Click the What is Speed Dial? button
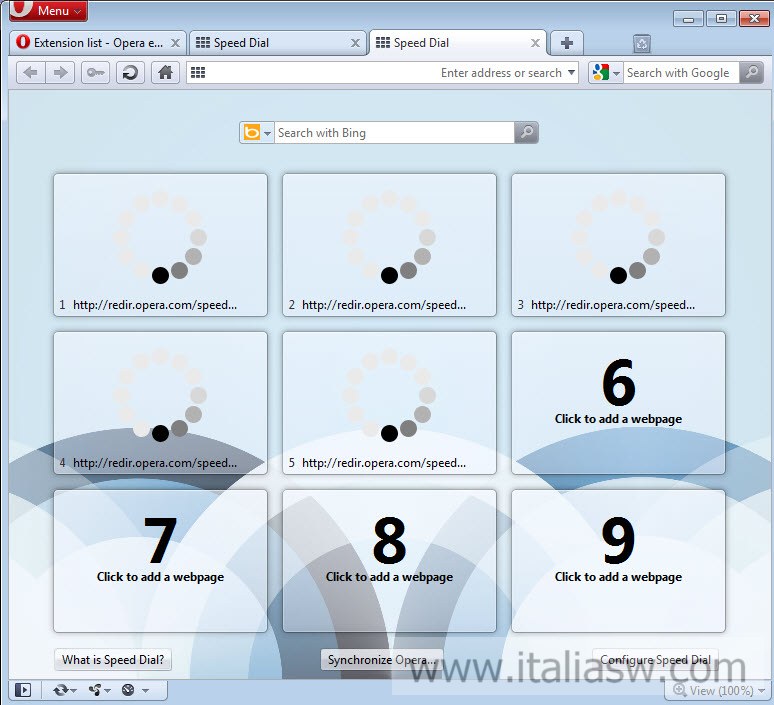The width and height of the screenshot is (774, 705). click(113, 660)
